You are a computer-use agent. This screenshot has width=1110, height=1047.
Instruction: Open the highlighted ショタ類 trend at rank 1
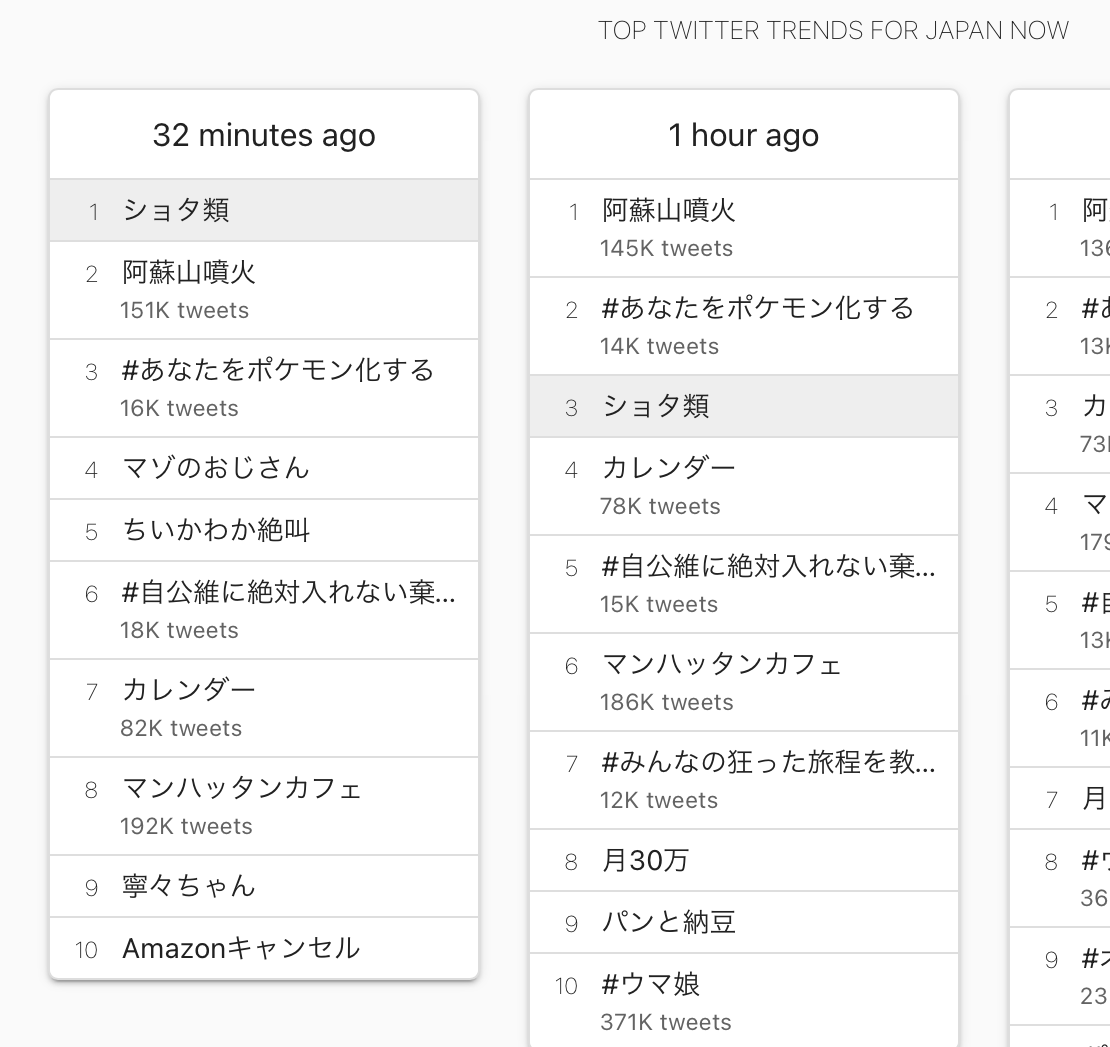tap(264, 210)
